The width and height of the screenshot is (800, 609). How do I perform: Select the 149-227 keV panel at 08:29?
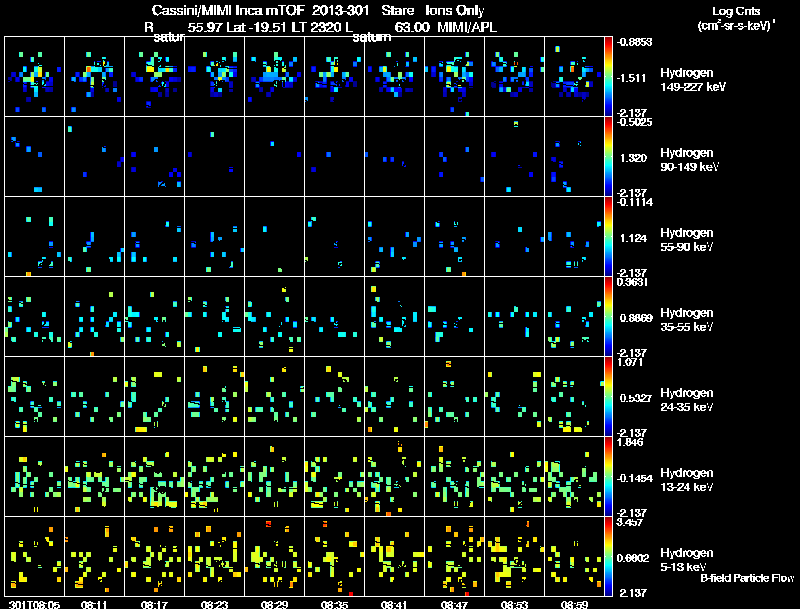(x=274, y=77)
